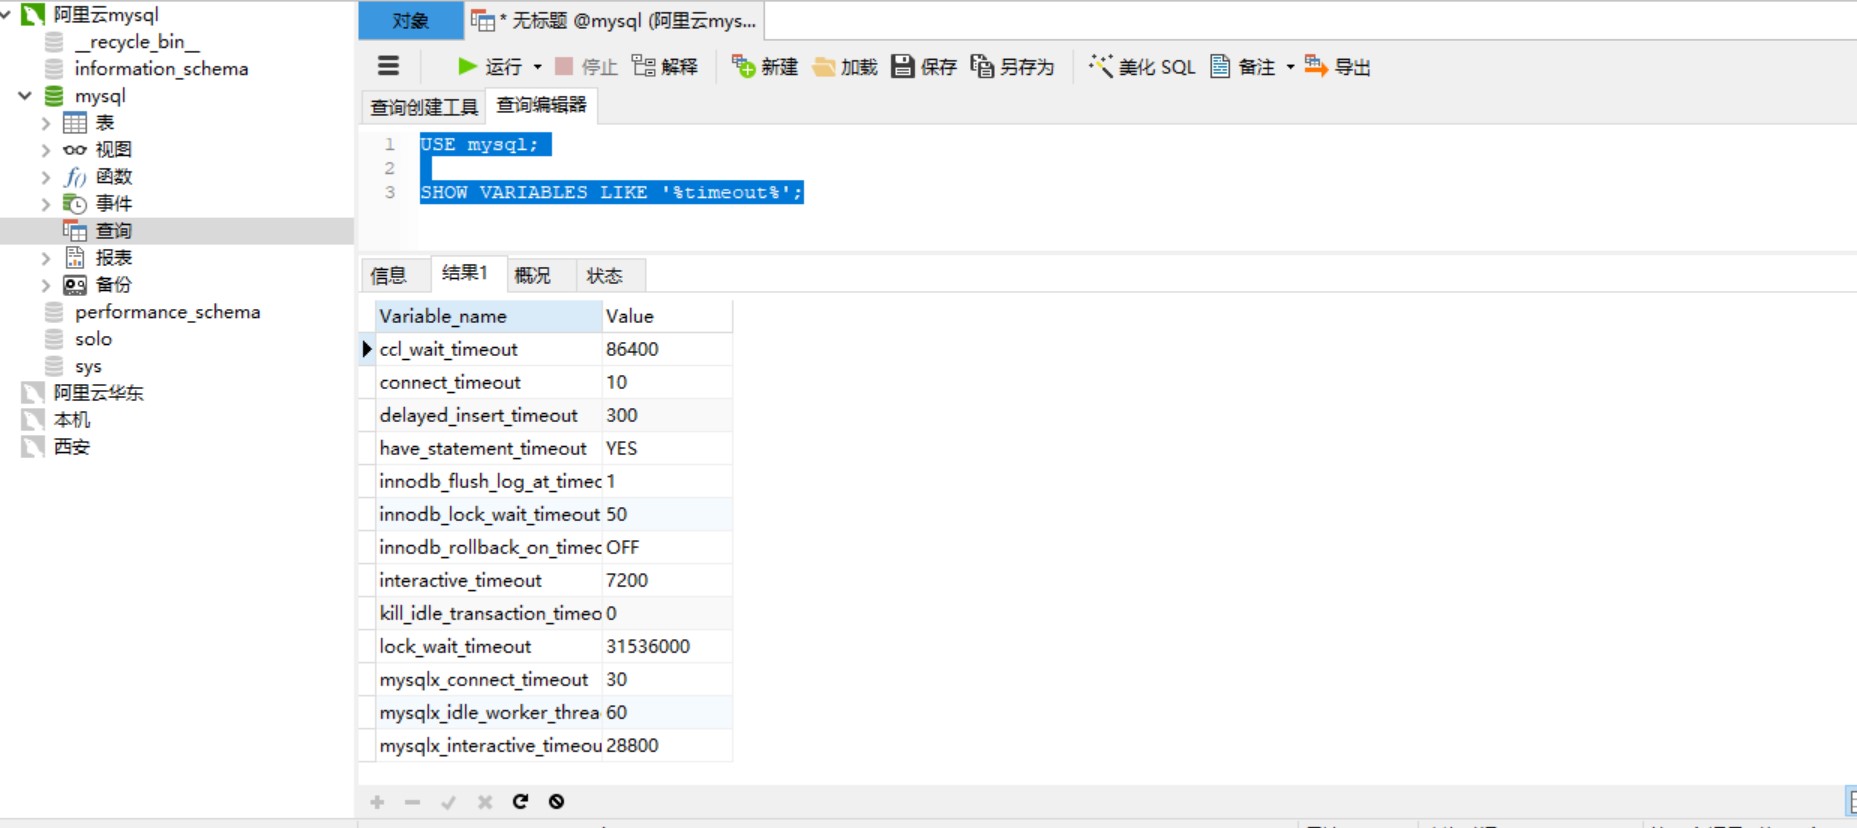Screen dimensions: 1857x828
Task: Click the 事件 clock icon
Action: point(75,204)
